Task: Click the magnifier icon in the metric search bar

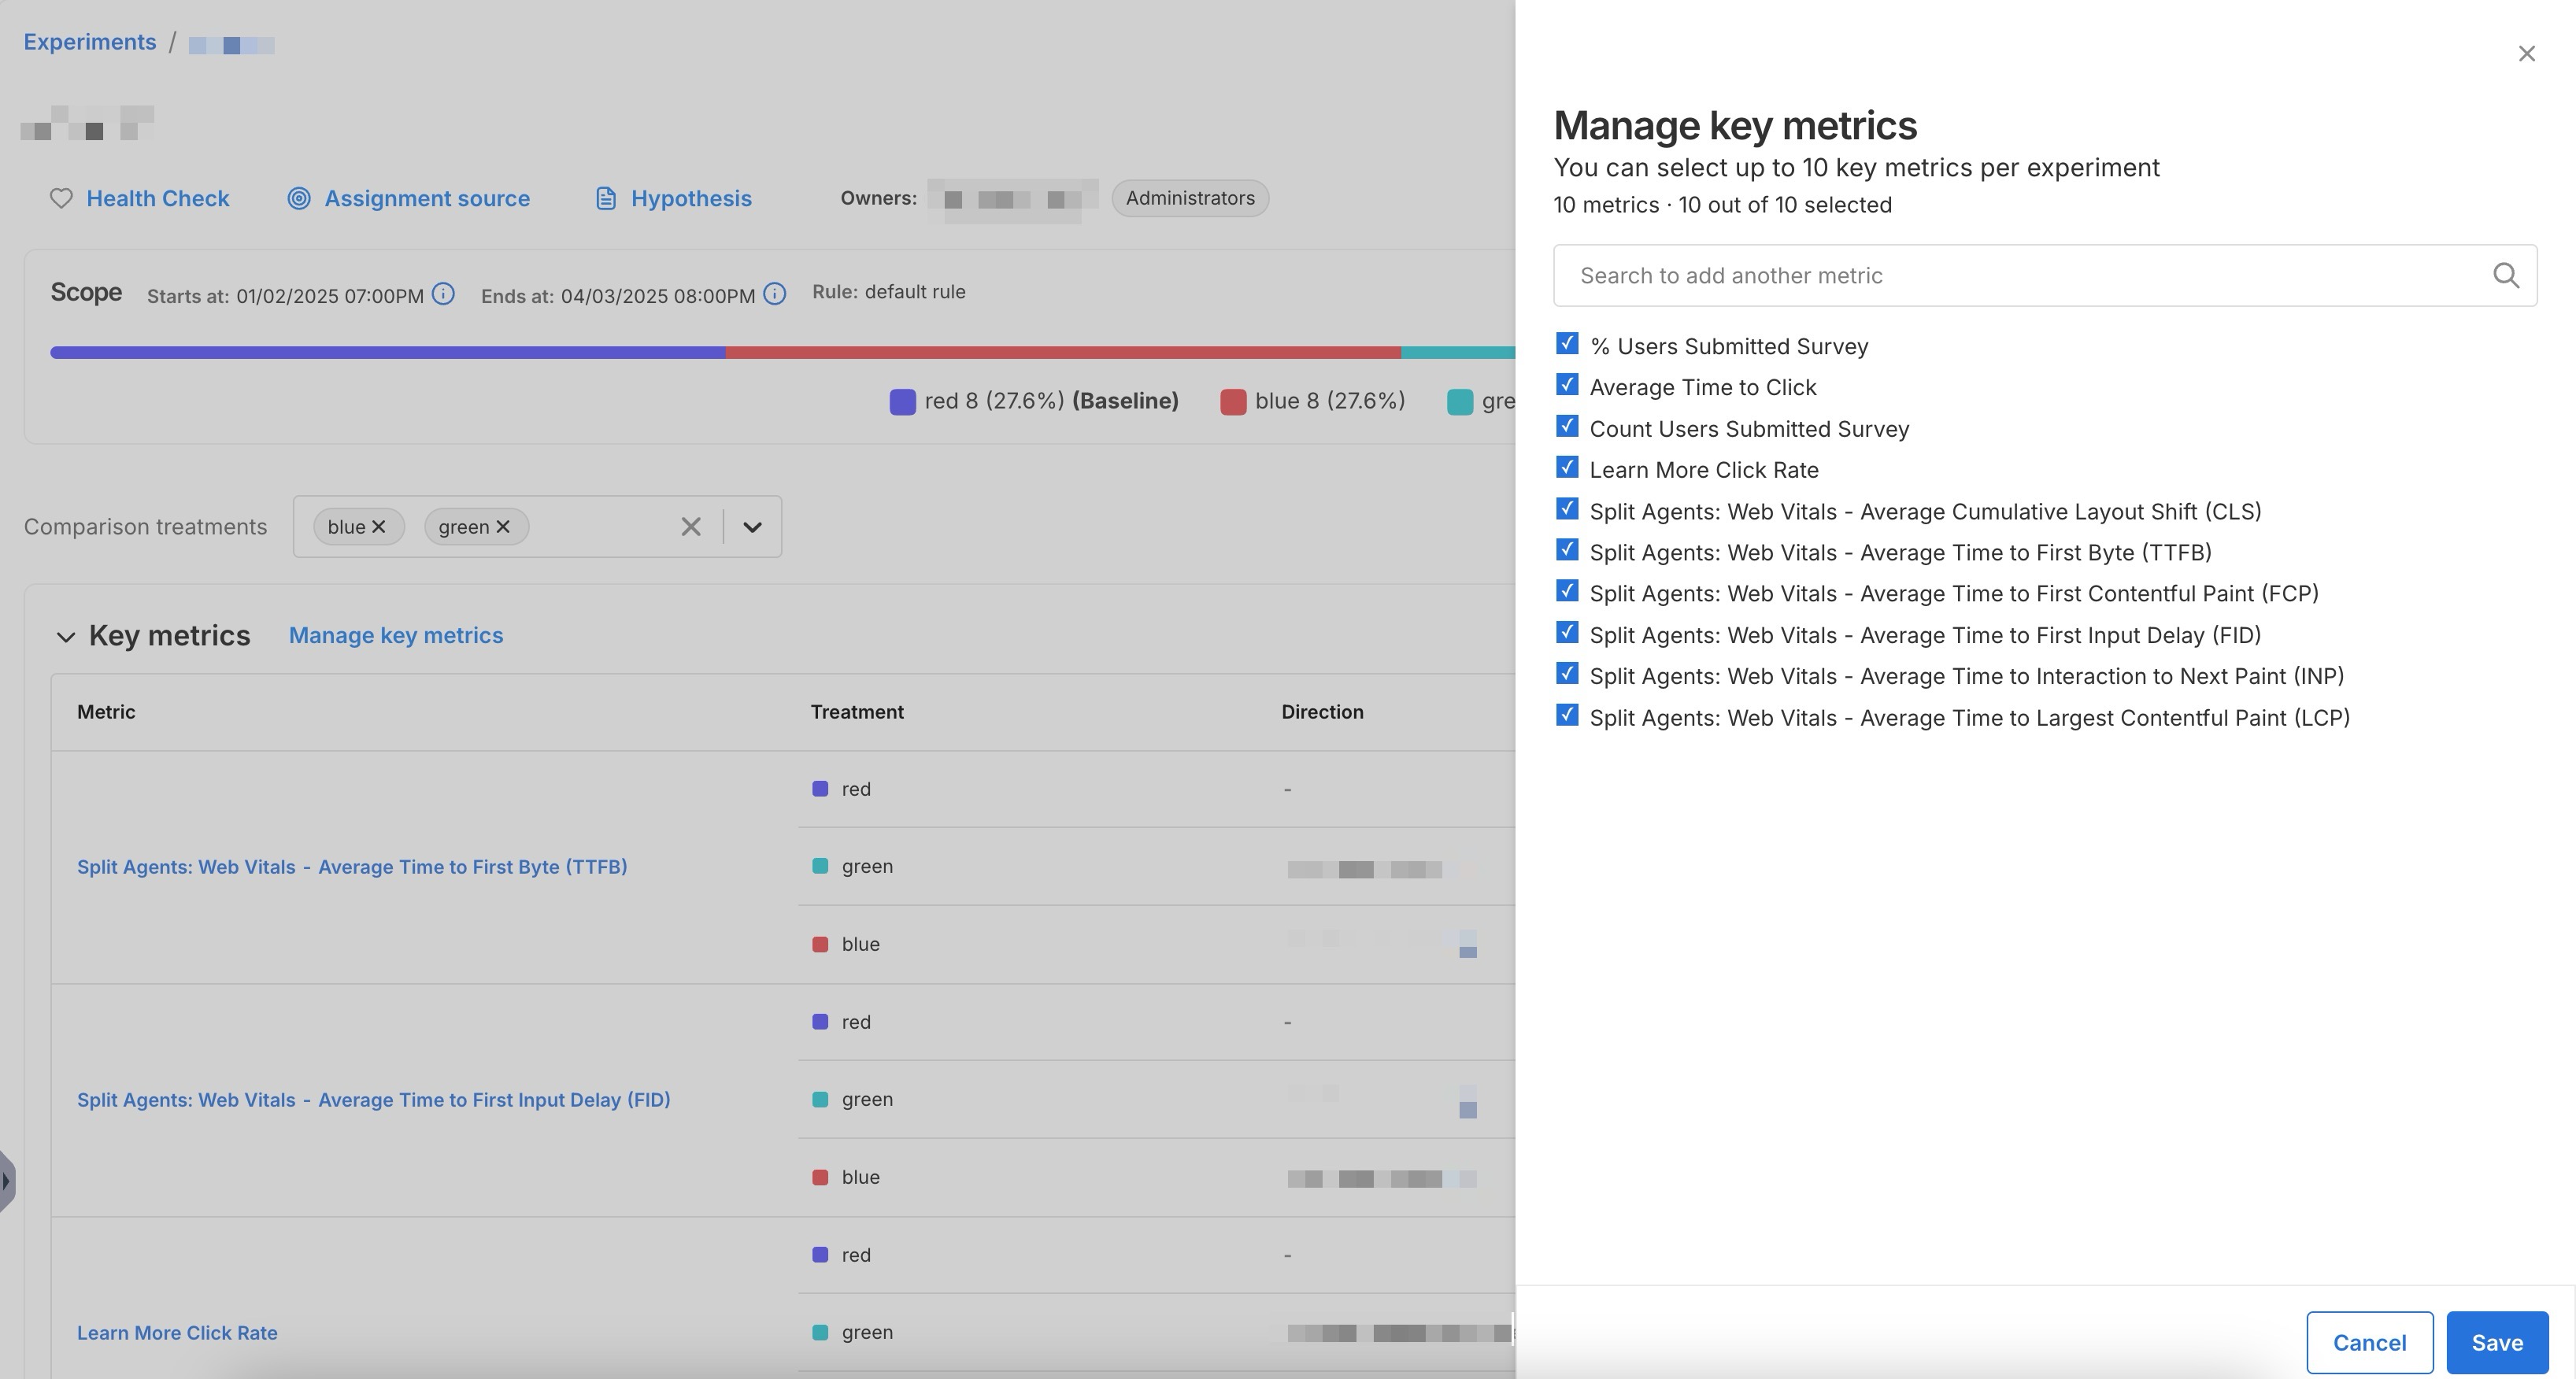Action: pos(2506,275)
